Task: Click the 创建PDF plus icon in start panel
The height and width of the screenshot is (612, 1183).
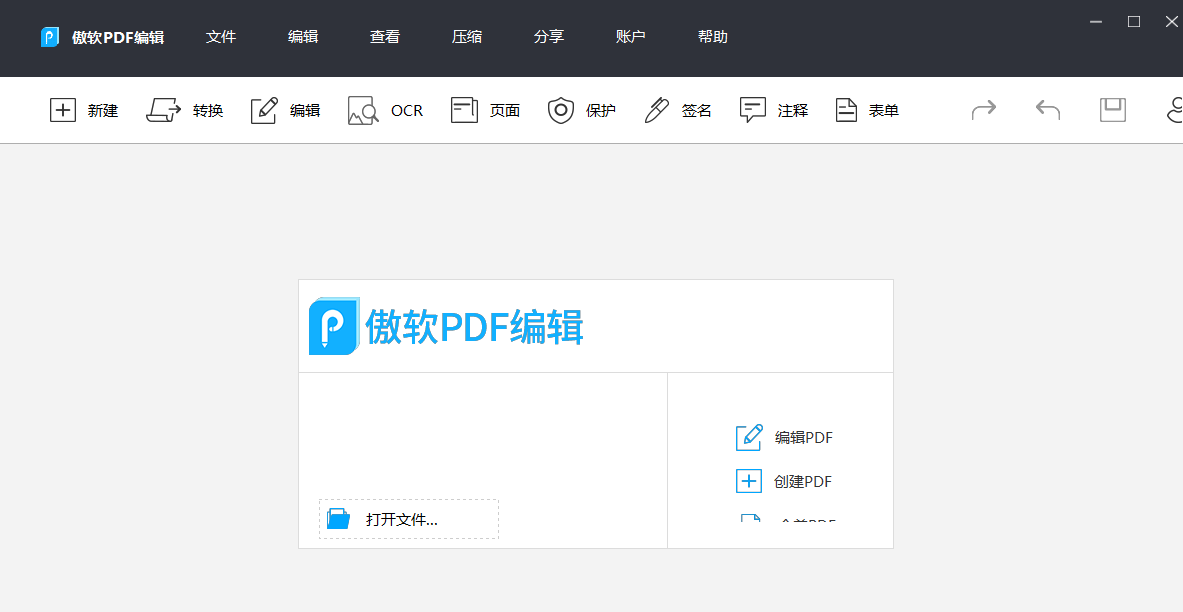Action: pyautogui.click(x=748, y=481)
